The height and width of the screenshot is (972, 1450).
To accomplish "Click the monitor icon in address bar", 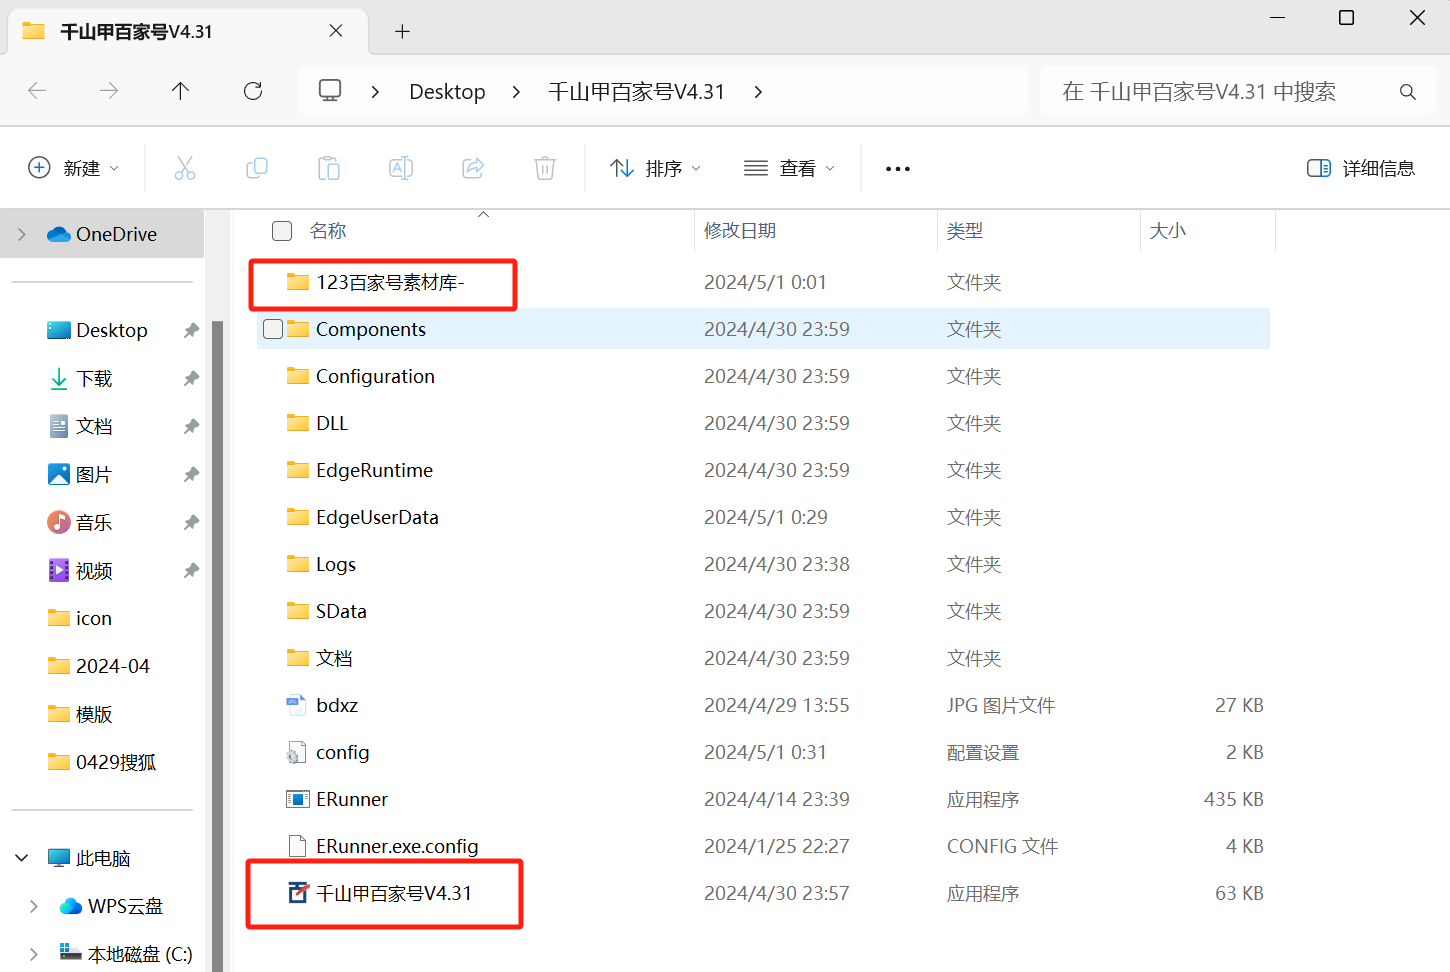I will (330, 91).
